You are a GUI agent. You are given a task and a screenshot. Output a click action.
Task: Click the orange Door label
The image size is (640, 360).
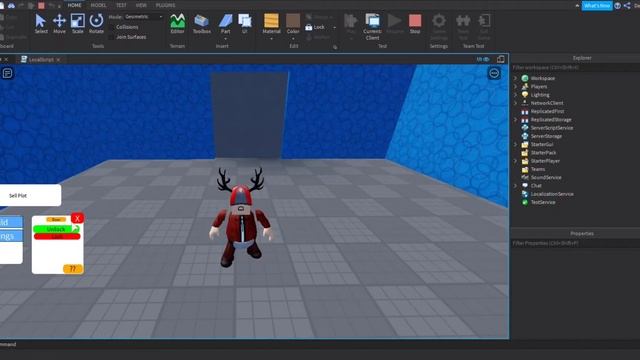56,220
